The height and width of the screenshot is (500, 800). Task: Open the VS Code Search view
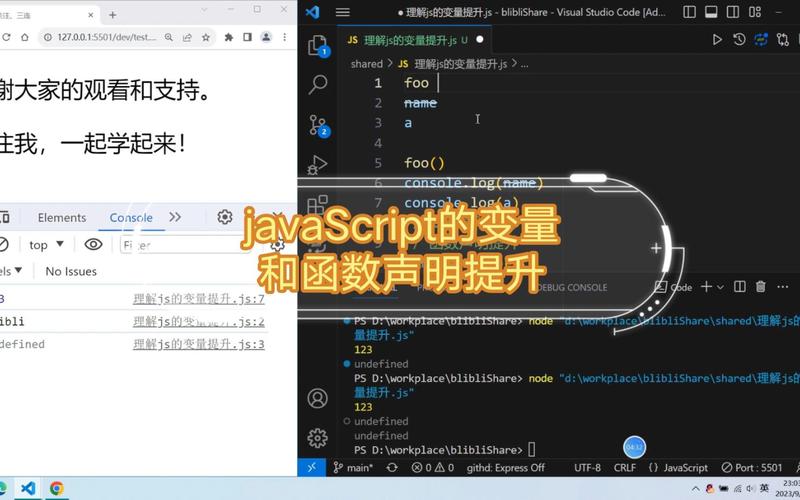317,85
